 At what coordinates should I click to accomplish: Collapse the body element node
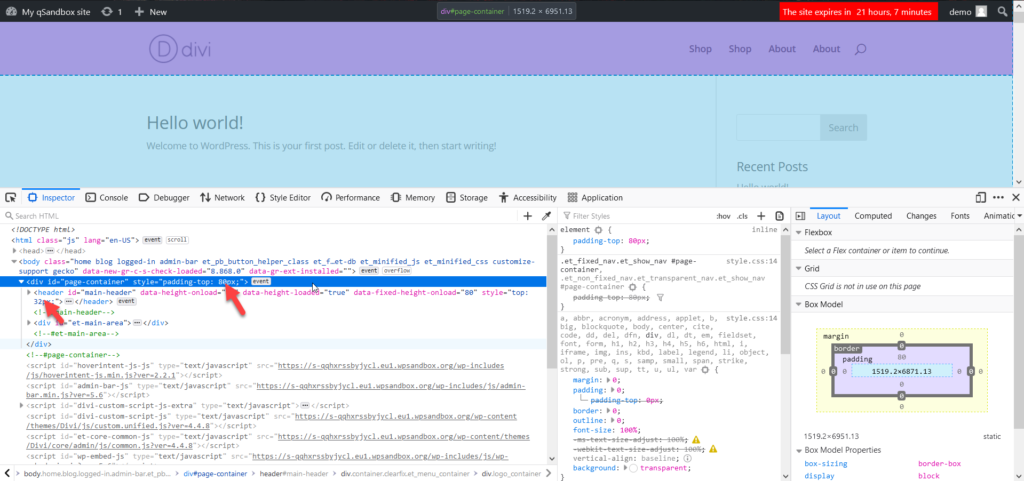13,261
